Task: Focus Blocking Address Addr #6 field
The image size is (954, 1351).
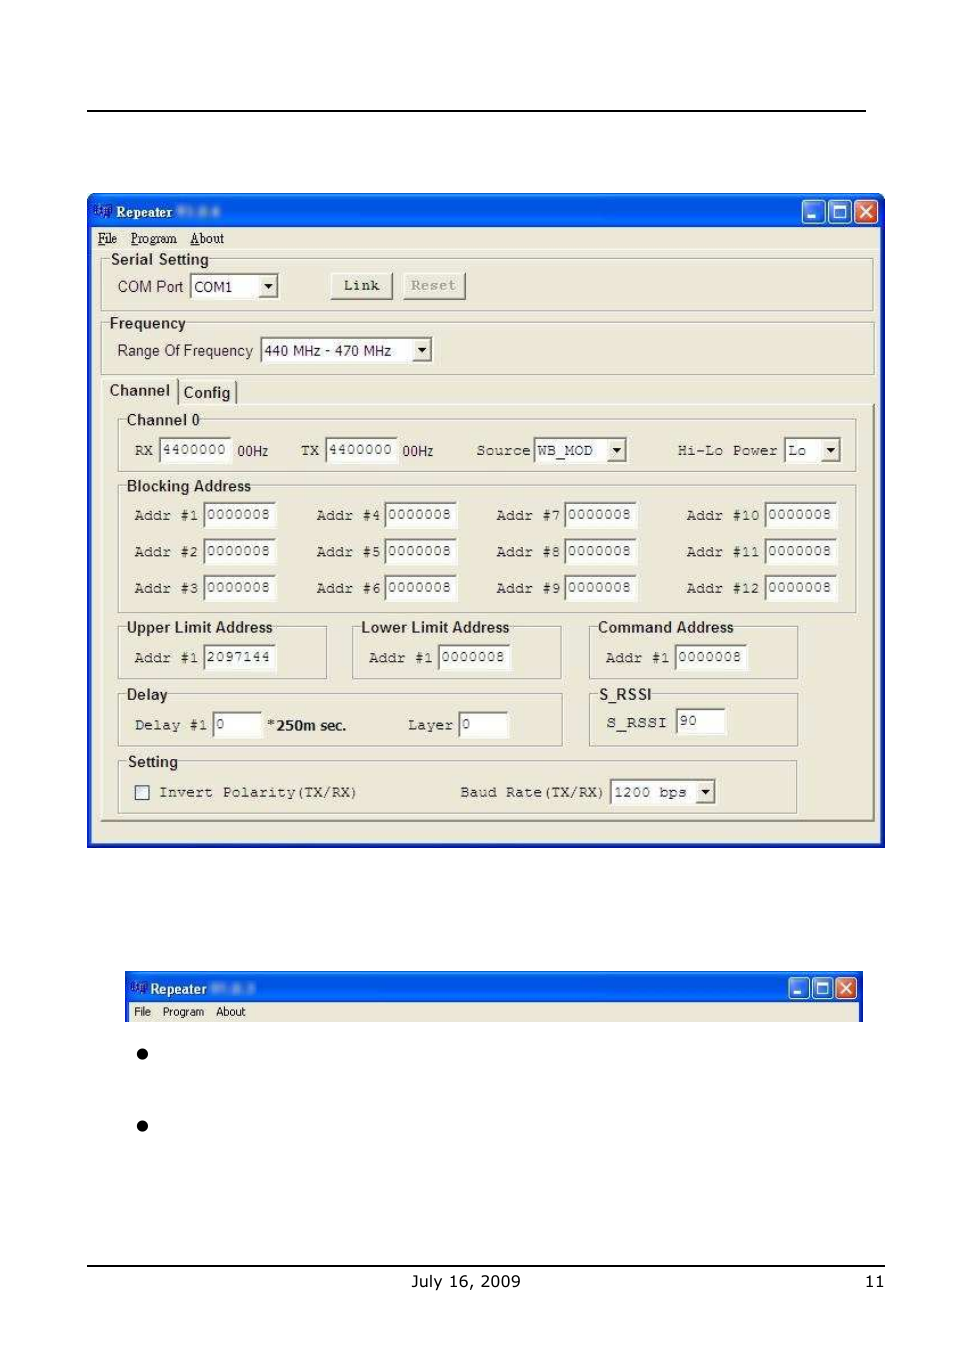Action: (420, 588)
